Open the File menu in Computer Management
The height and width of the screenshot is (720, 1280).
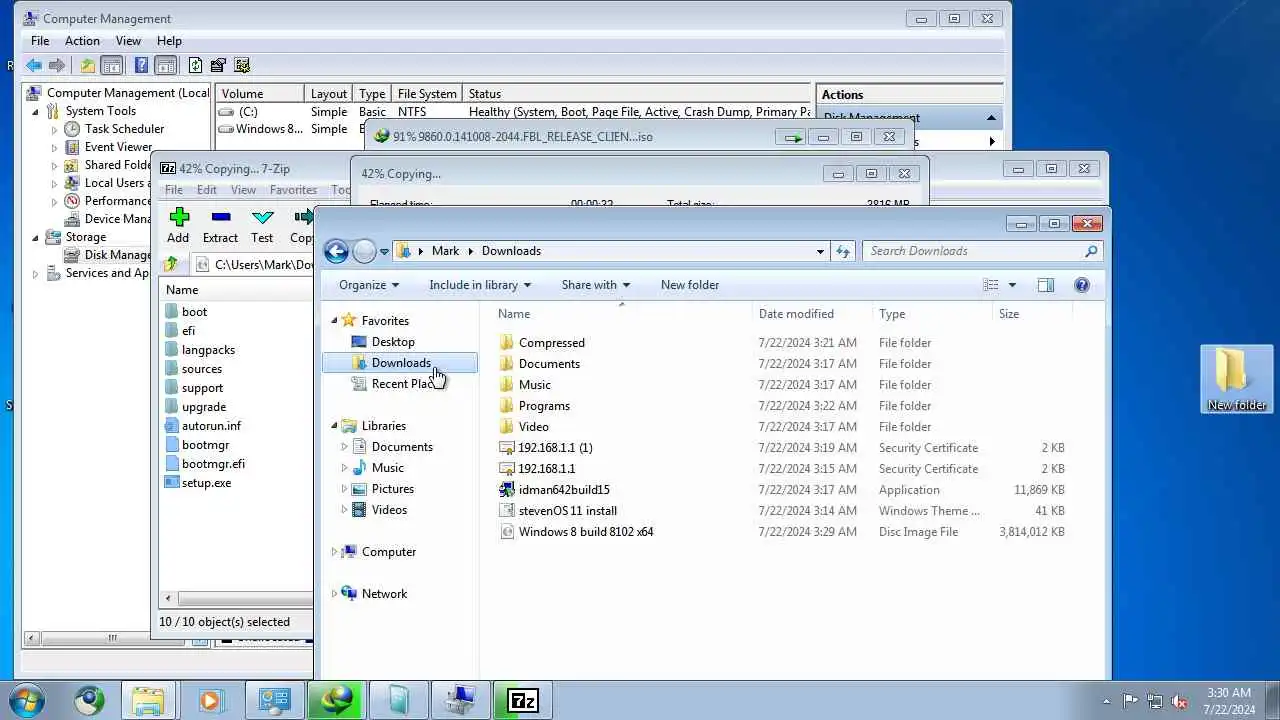click(40, 41)
